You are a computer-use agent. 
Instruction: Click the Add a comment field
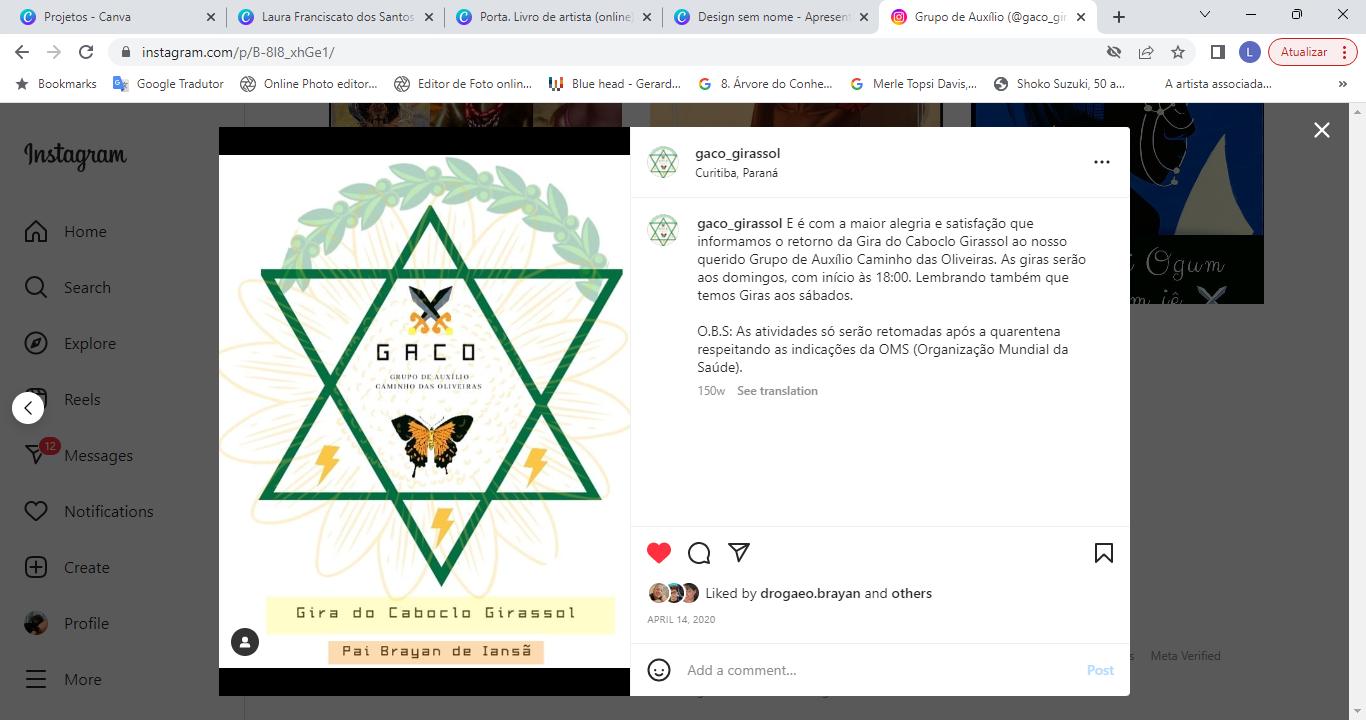click(x=880, y=670)
